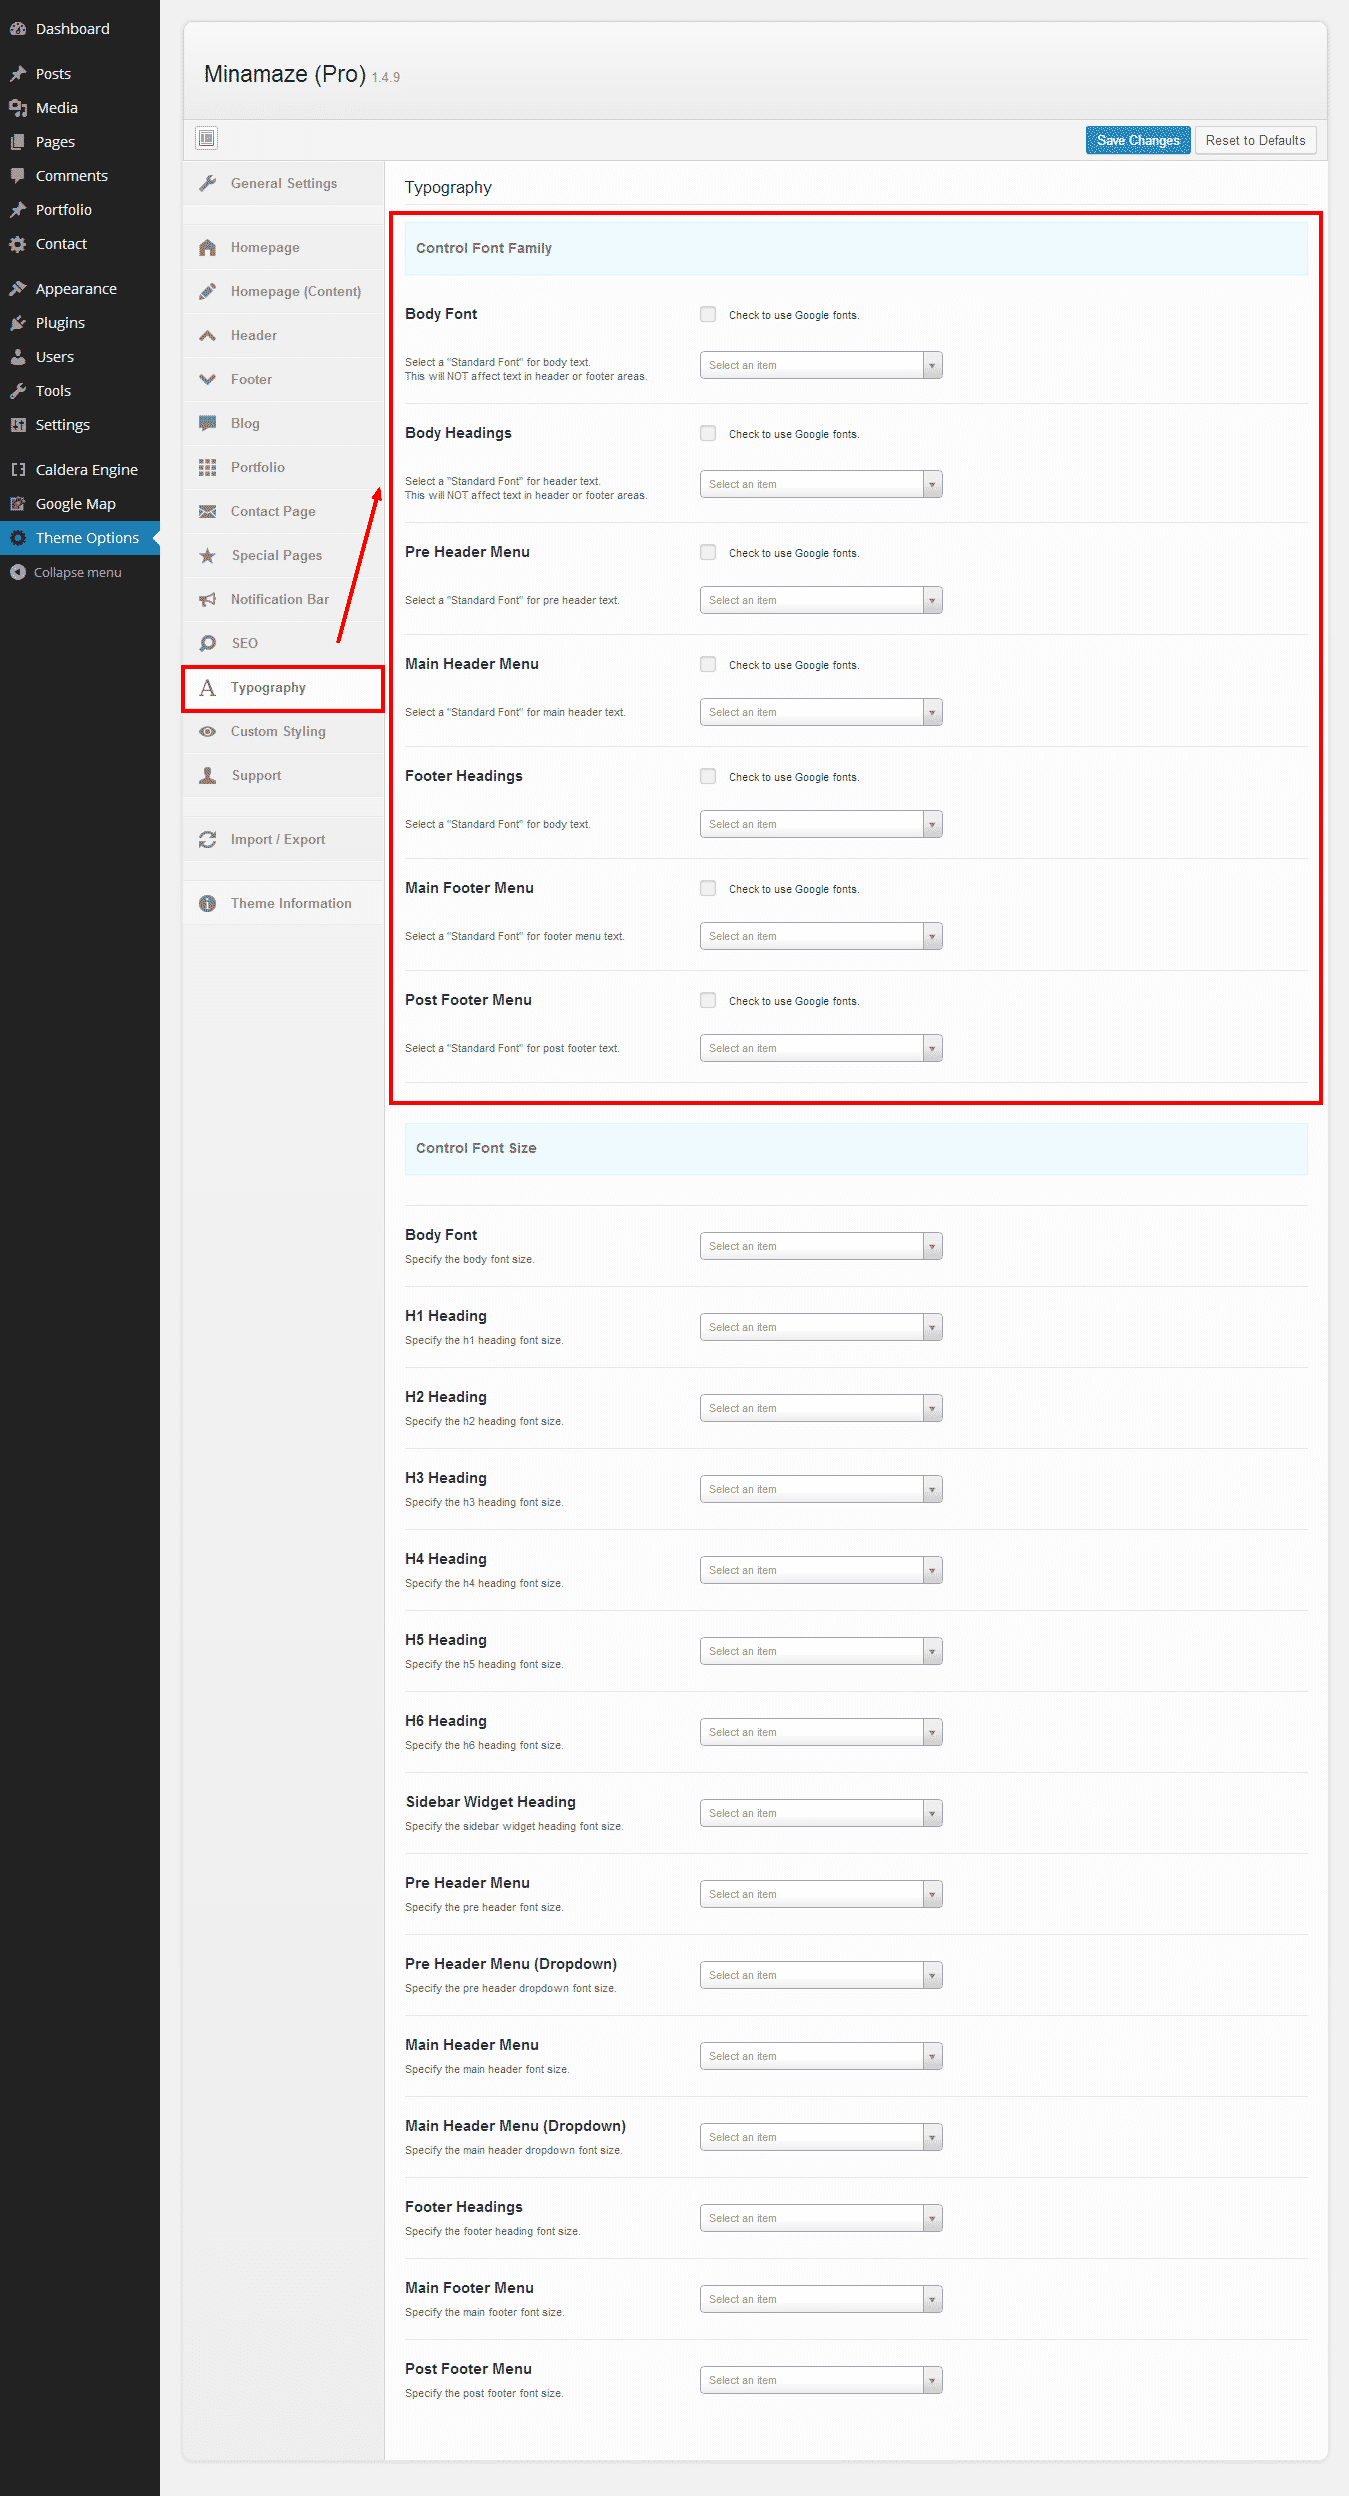1349x2496 pixels.
Task: Click the Homepage house icon
Action: coord(208,247)
